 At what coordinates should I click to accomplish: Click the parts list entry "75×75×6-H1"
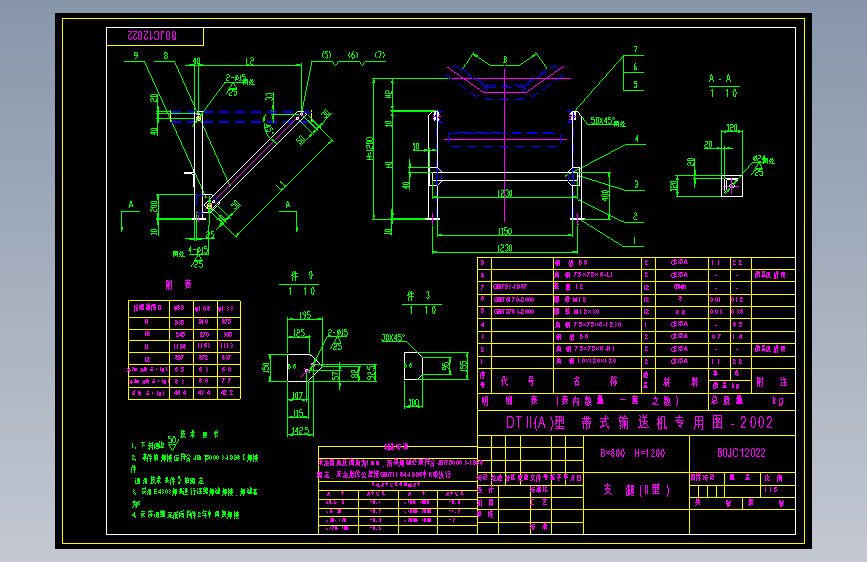point(593,349)
